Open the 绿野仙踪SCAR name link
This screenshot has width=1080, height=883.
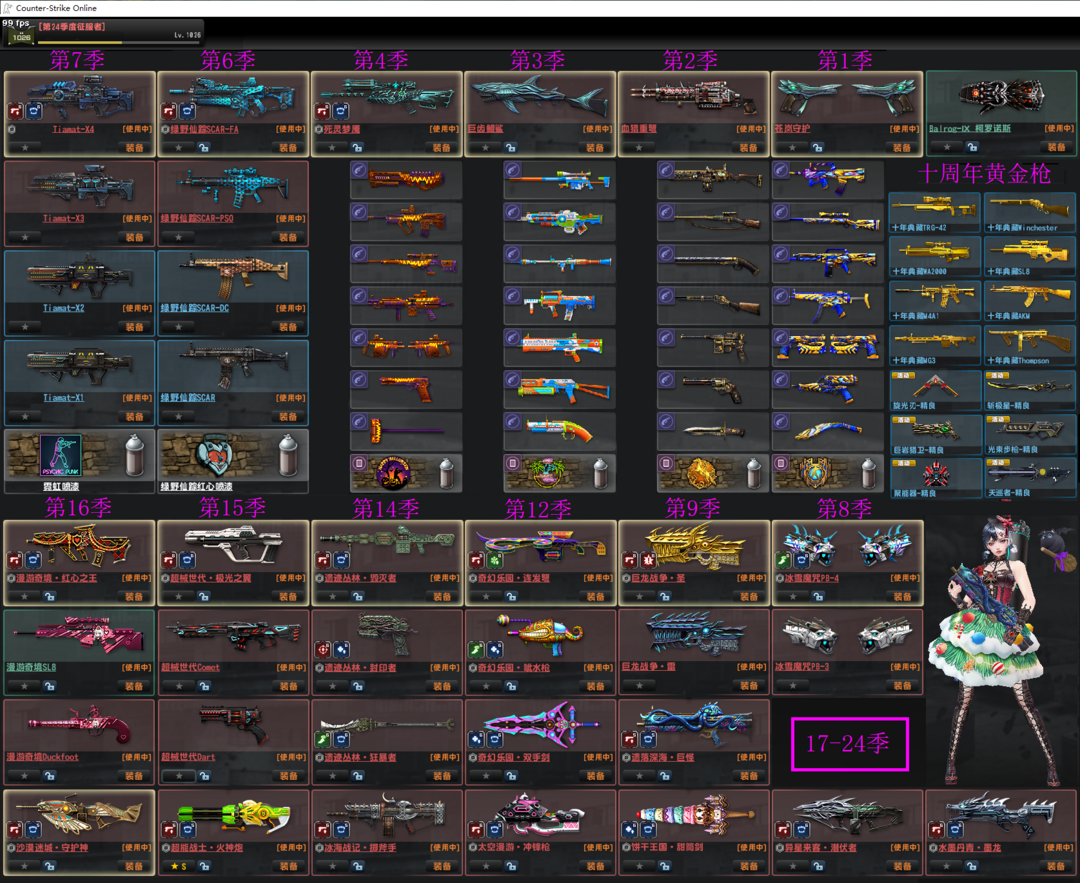tap(187, 397)
